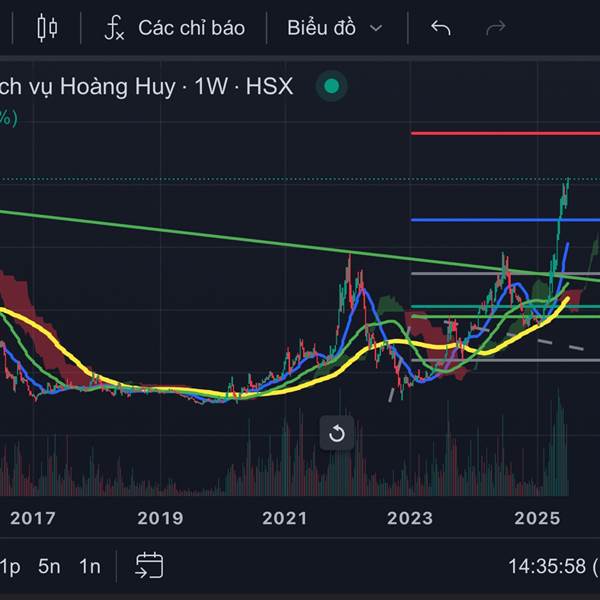Click the 2019 time axis label
Image resolution: width=600 pixels, height=600 pixels.
click(x=160, y=518)
